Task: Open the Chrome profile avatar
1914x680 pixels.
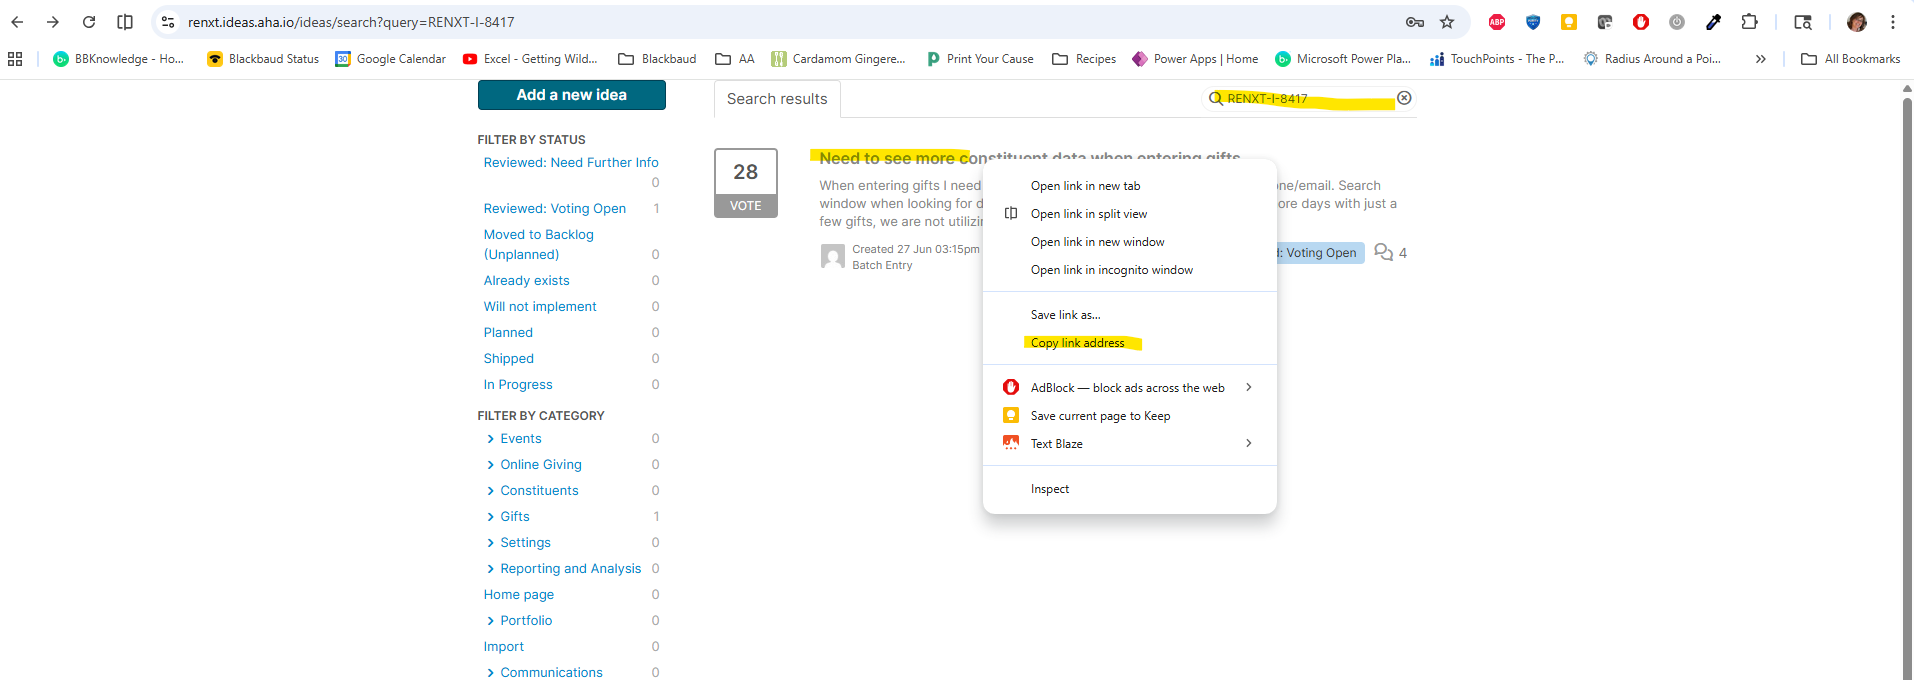Action: pyautogui.click(x=1857, y=22)
